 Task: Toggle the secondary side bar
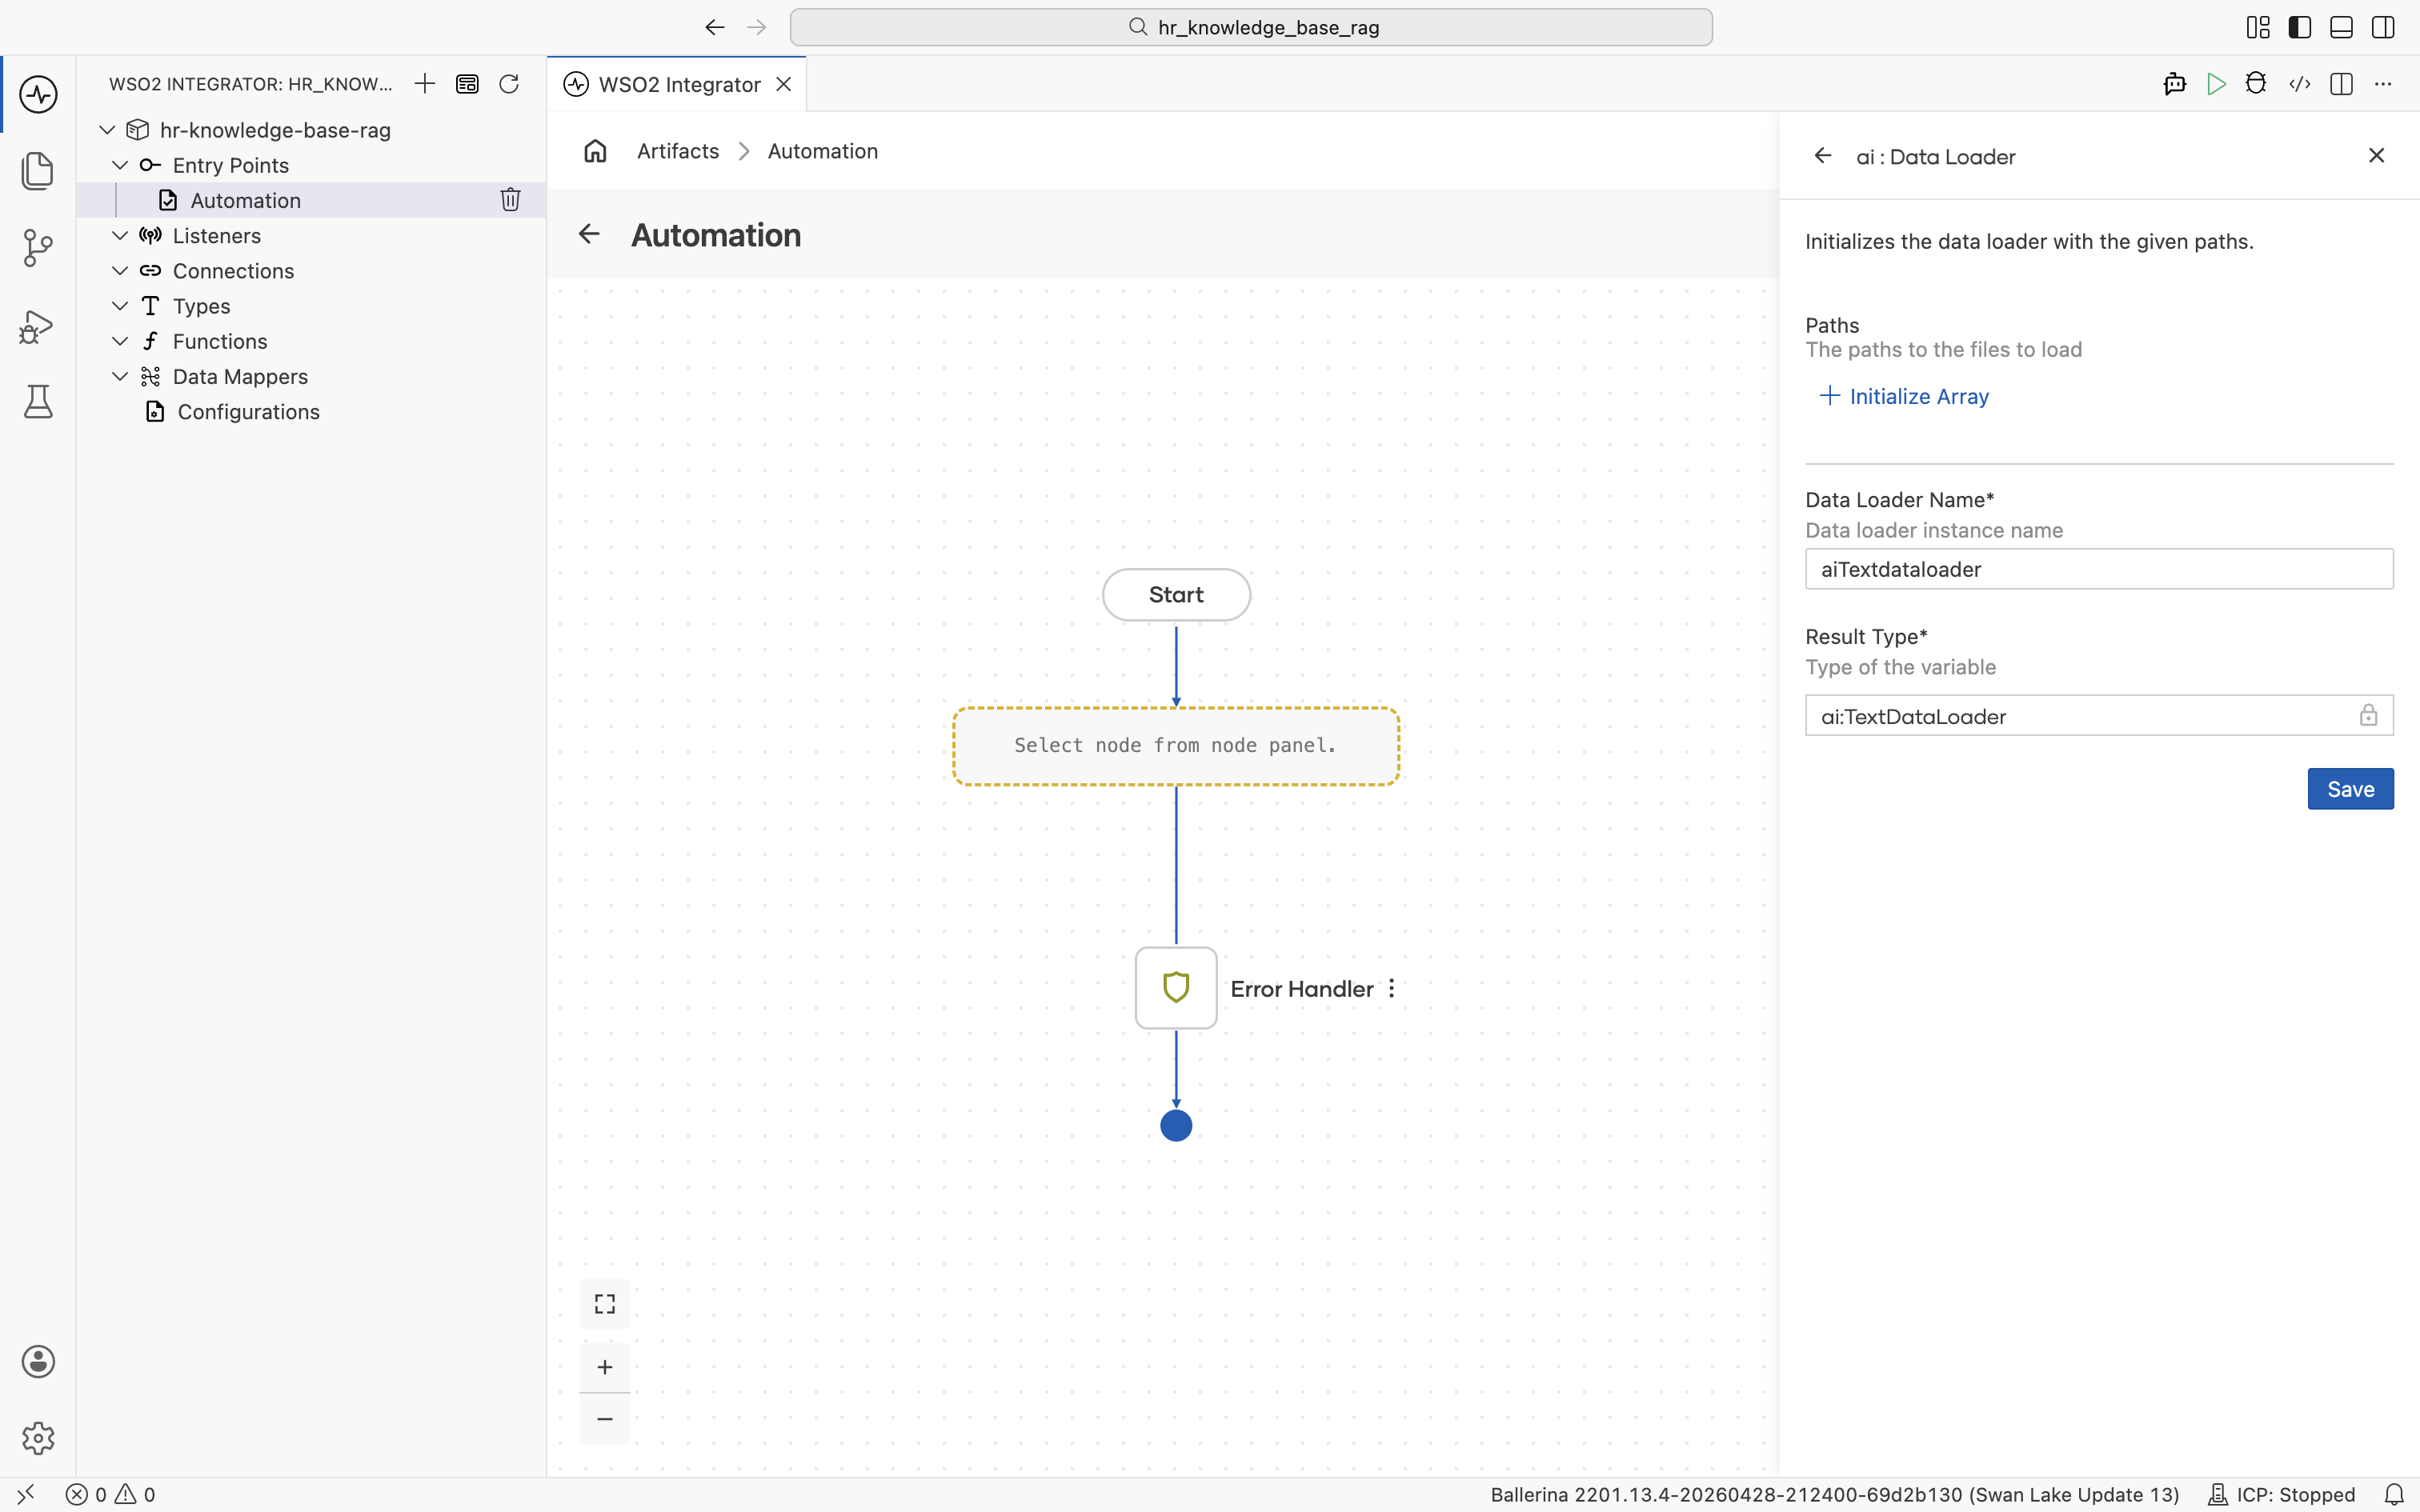click(2383, 27)
